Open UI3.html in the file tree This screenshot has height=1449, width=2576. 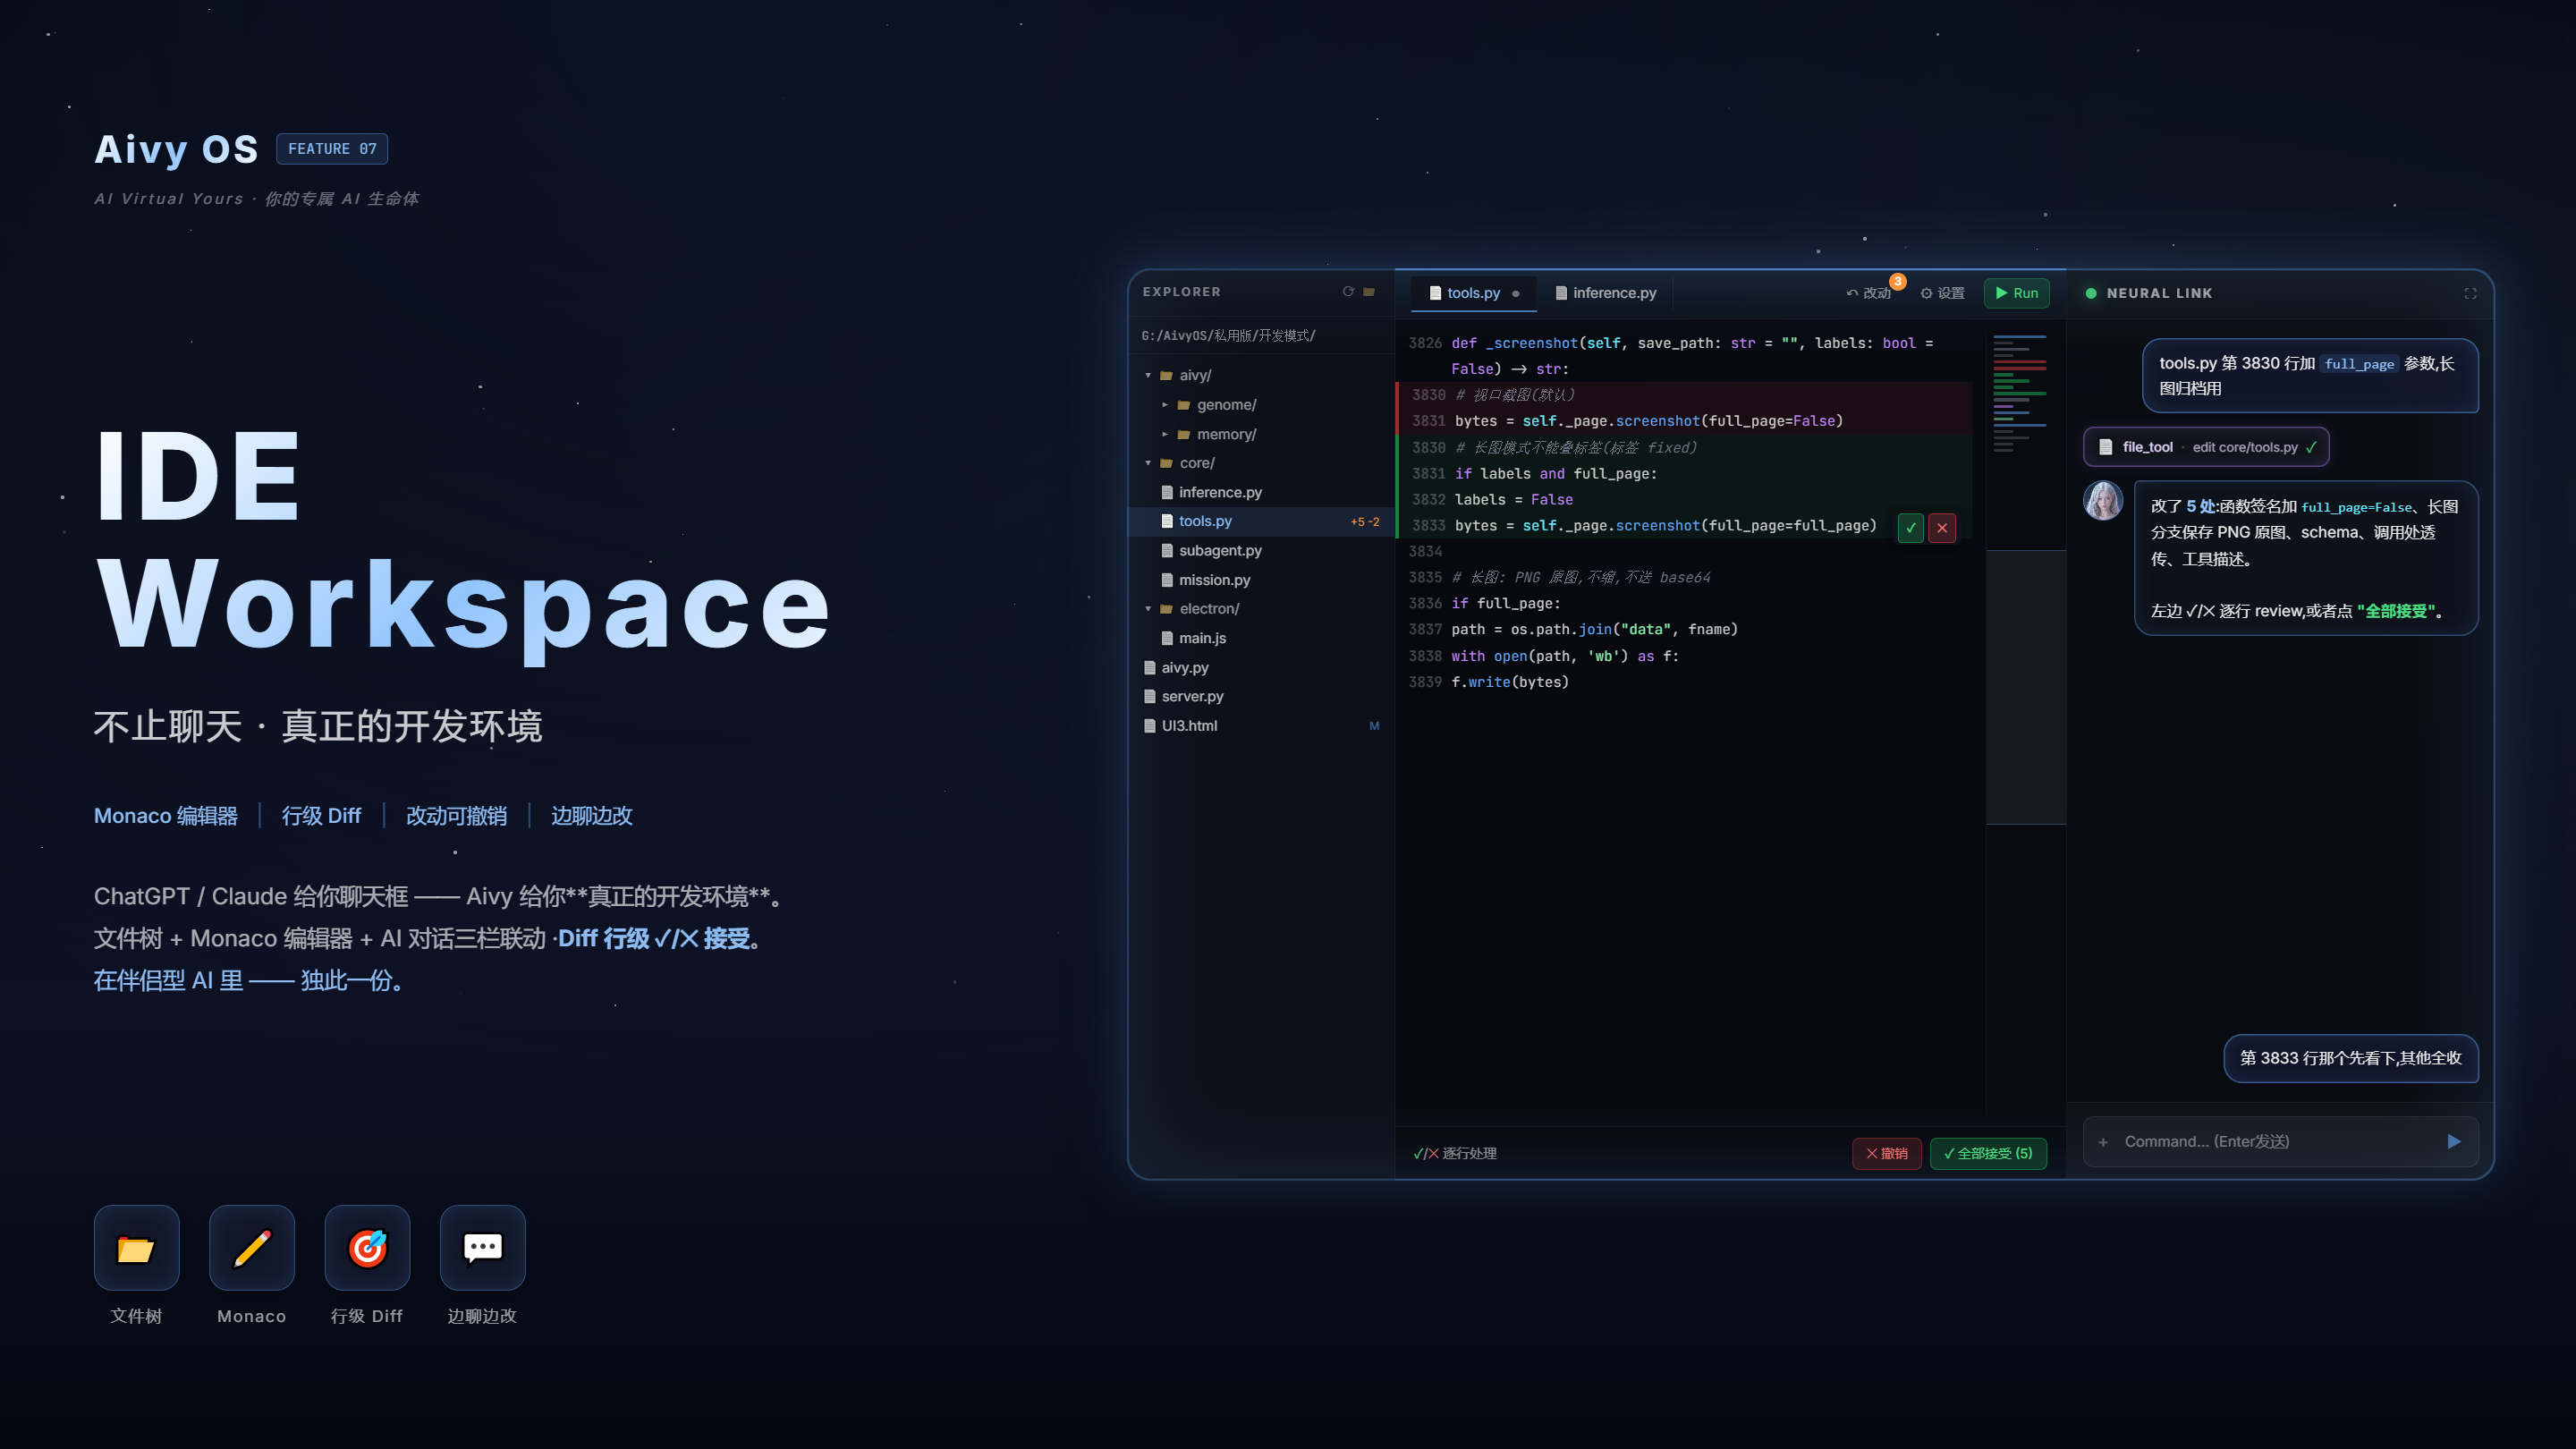click(x=1260, y=725)
